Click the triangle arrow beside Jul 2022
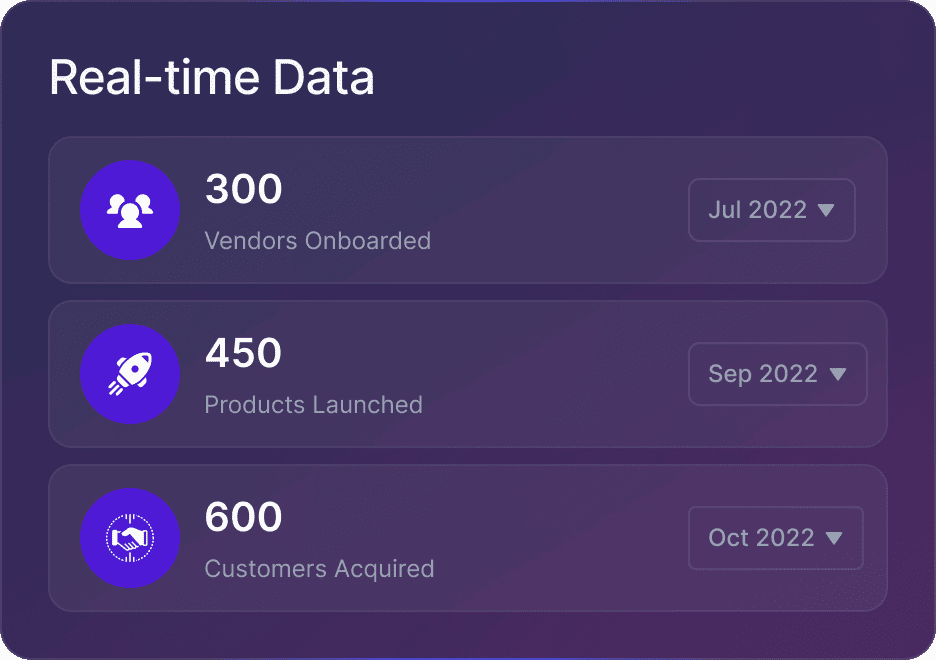Image resolution: width=936 pixels, height=660 pixels. pyautogui.click(x=826, y=210)
